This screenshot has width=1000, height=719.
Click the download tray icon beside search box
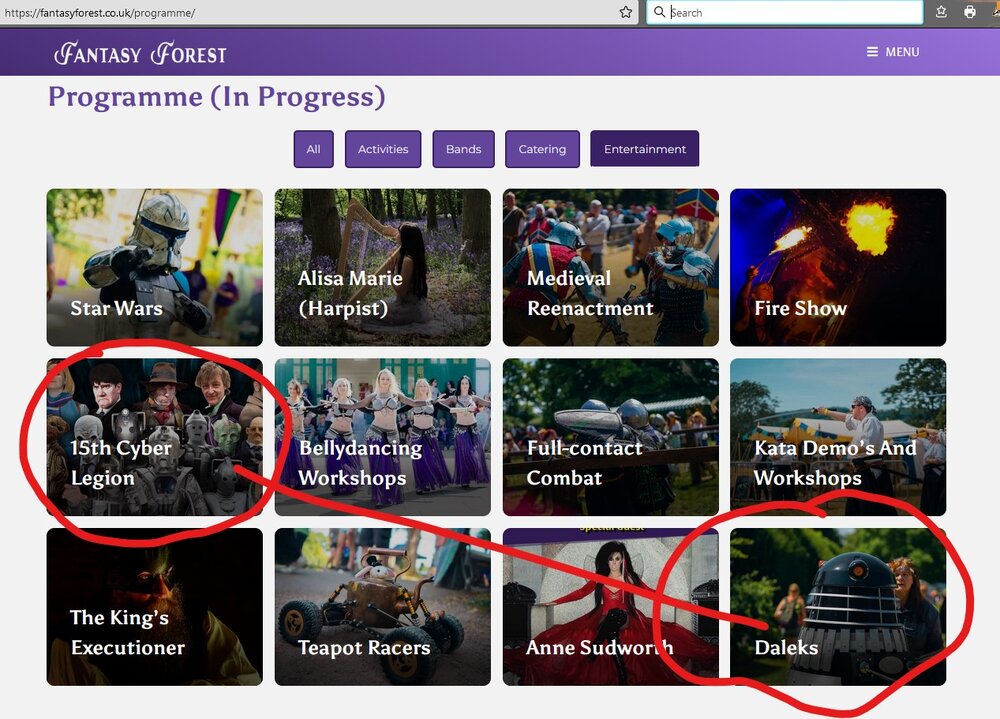[x=941, y=12]
